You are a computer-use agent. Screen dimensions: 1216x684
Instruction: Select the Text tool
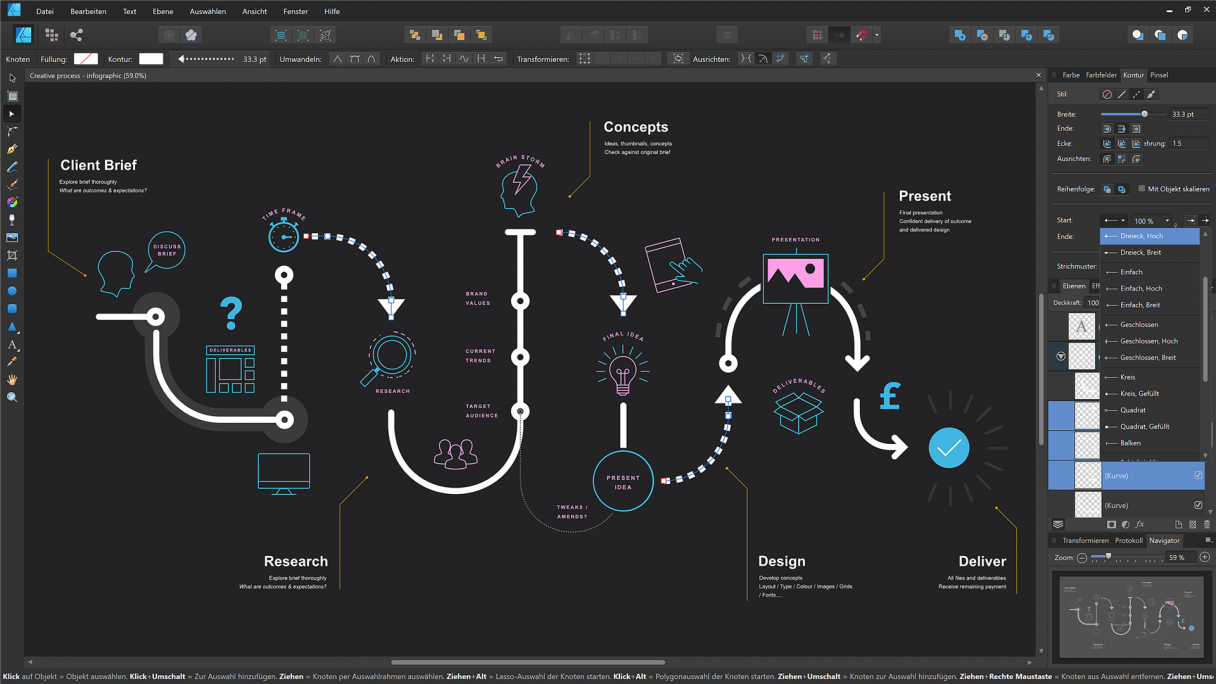(x=13, y=345)
